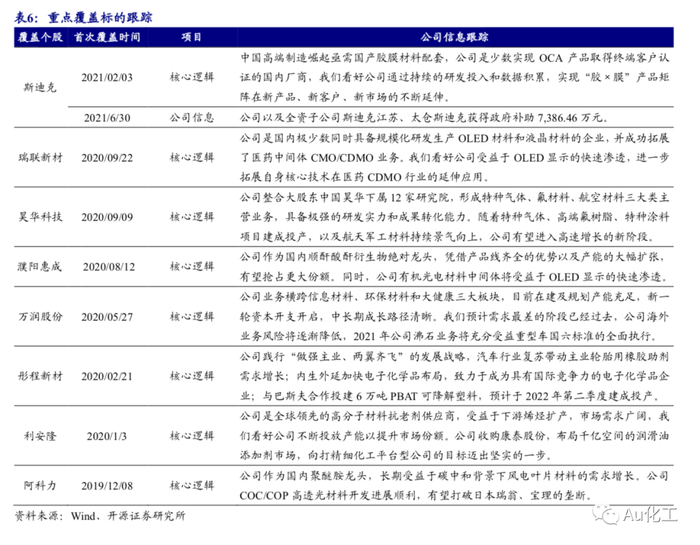Click the source note '资料来源：Wind、开源证券研究所'

pos(100,516)
